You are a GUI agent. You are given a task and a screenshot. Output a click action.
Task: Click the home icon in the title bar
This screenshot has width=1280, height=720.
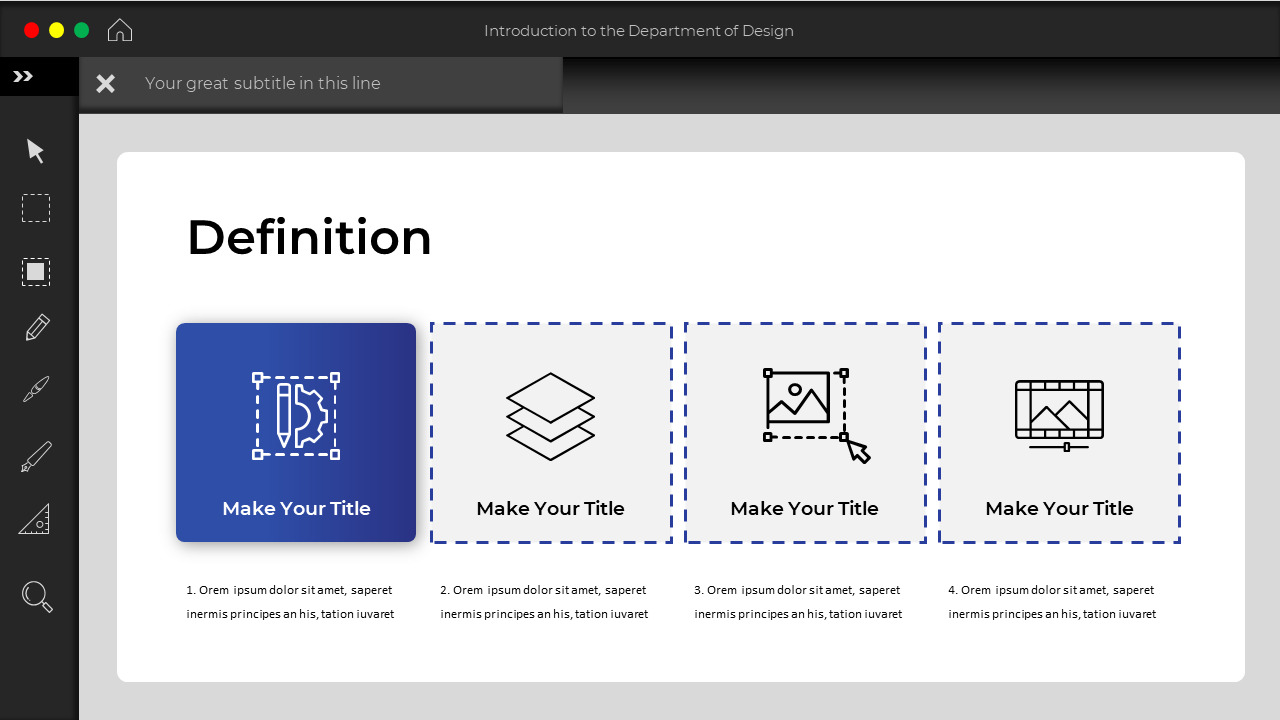click(120, 29)
